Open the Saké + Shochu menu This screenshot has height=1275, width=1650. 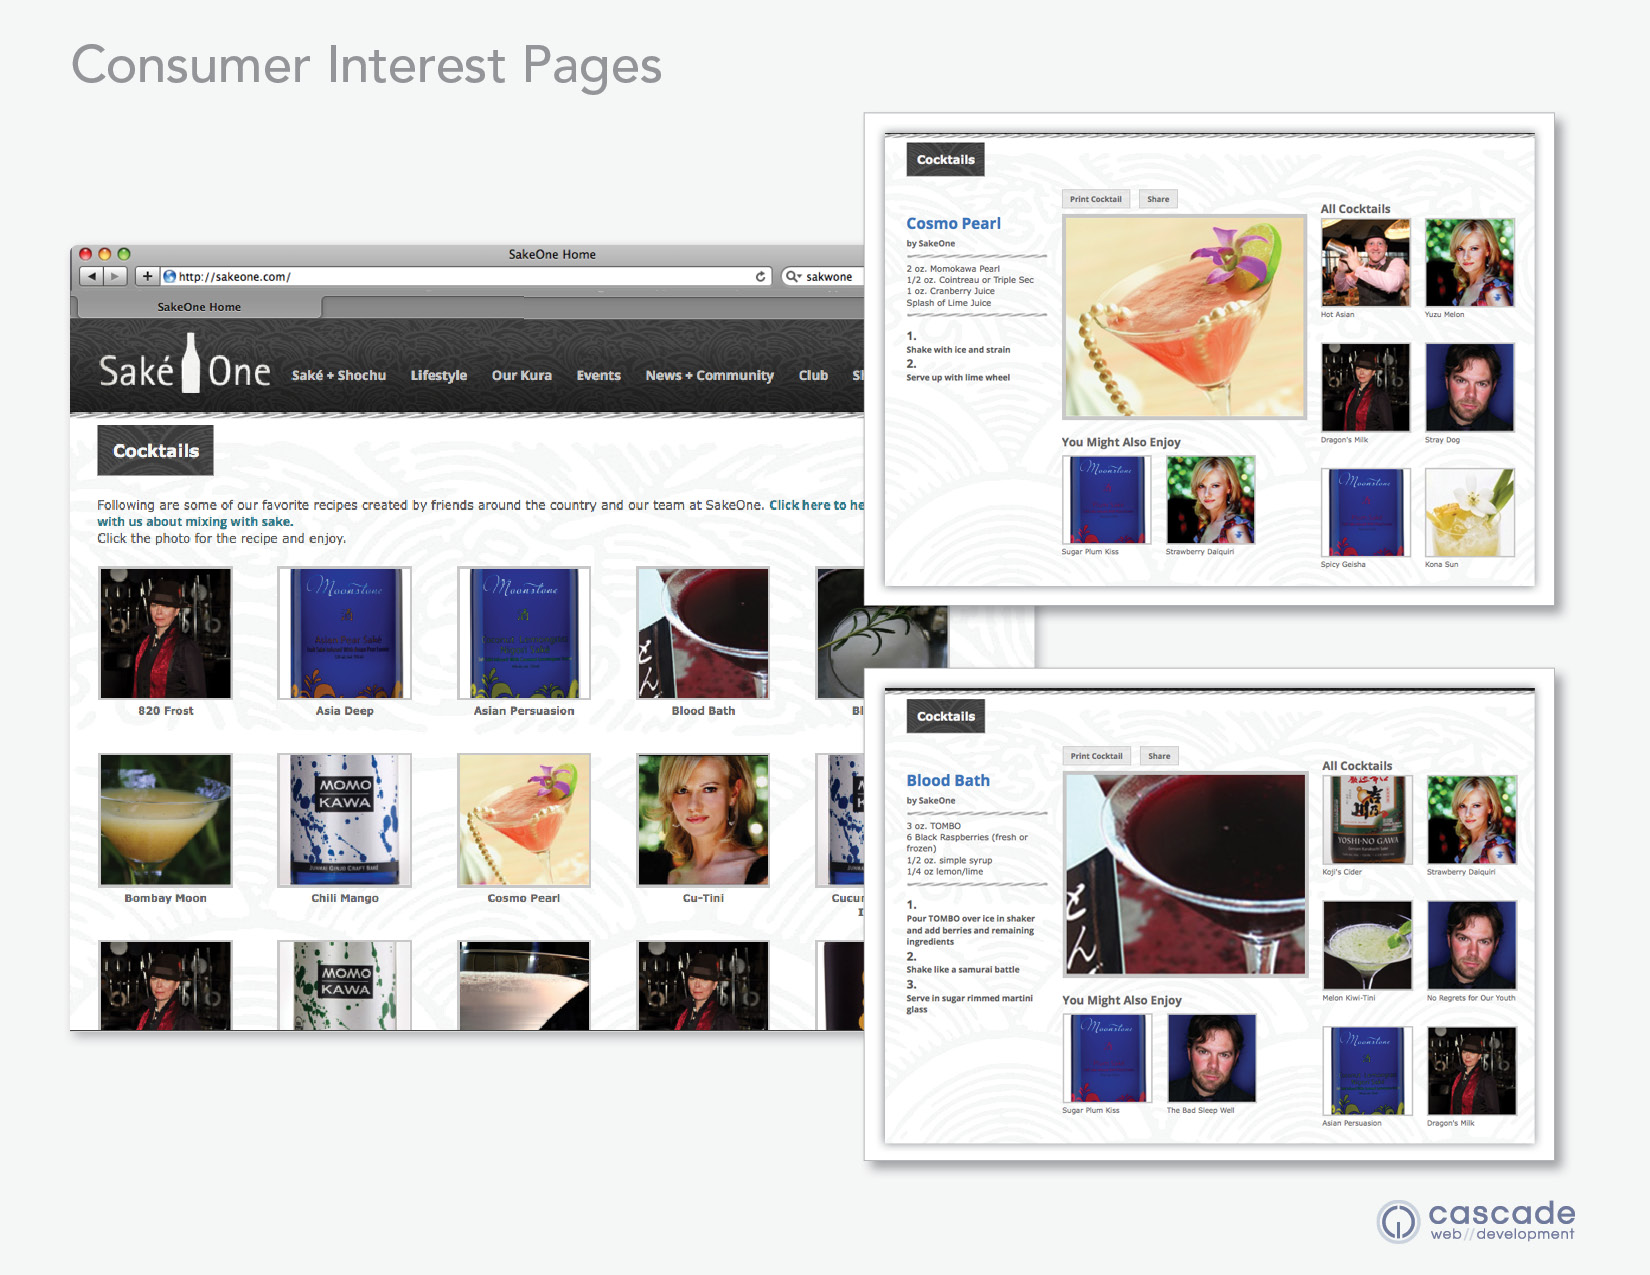339,375
